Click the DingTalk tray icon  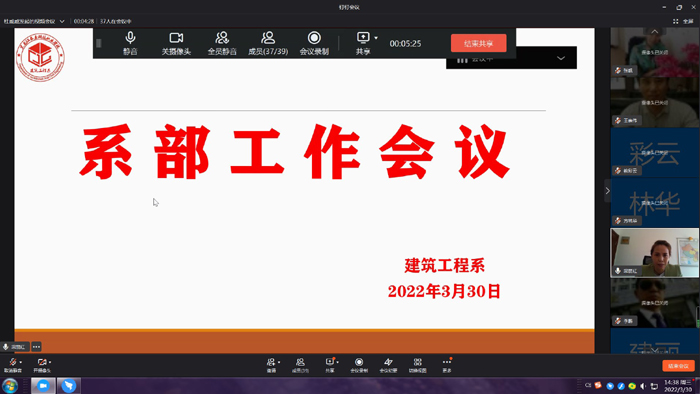(610, 386)
